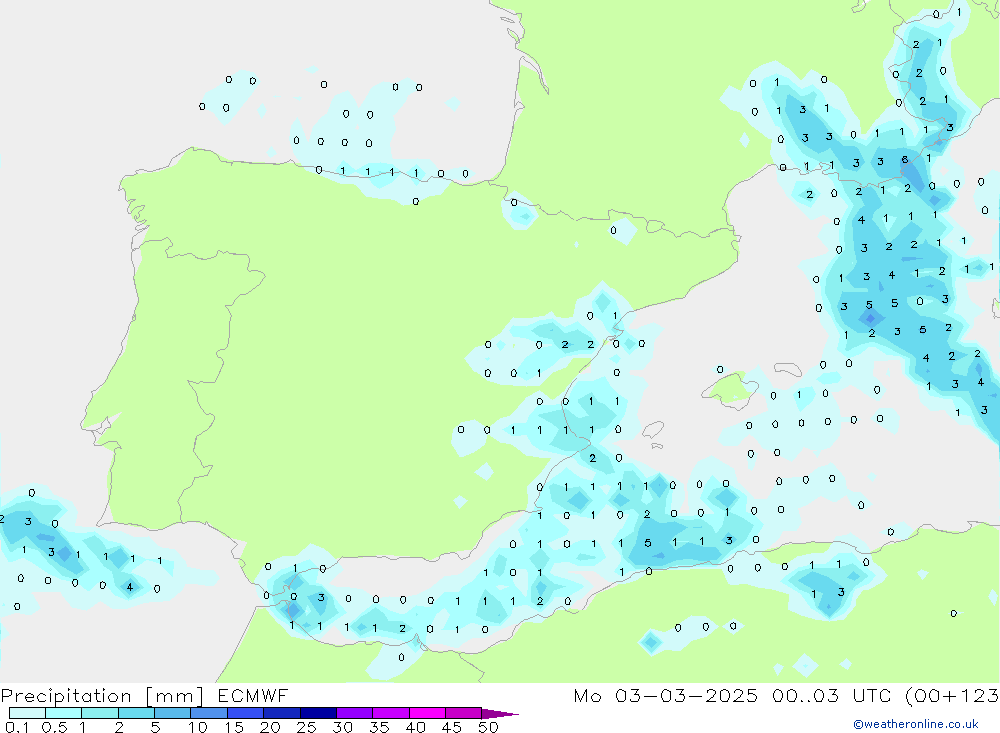
Task: Click the '4' value off Morocco's Atlantic coast
Action: 129,587
